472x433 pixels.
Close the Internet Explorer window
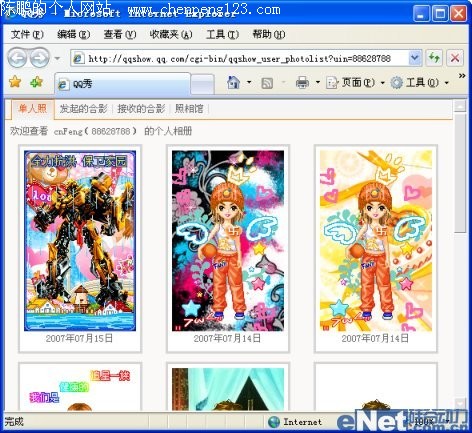458,14
